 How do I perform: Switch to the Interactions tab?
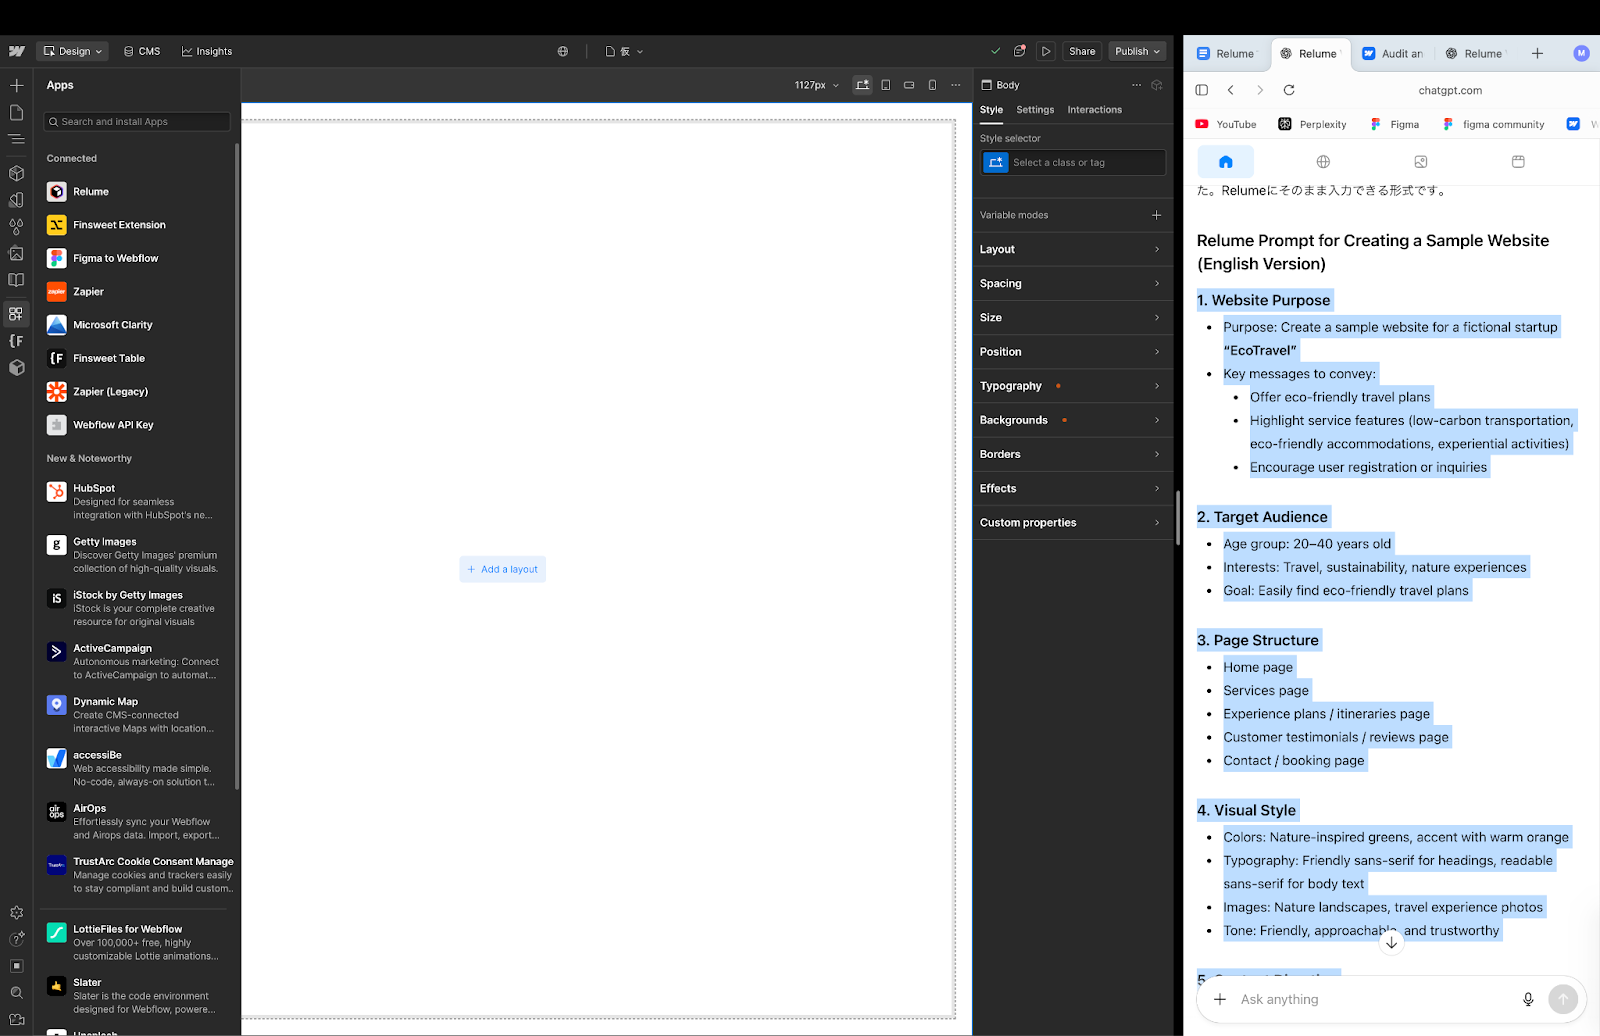(1094, 110)
